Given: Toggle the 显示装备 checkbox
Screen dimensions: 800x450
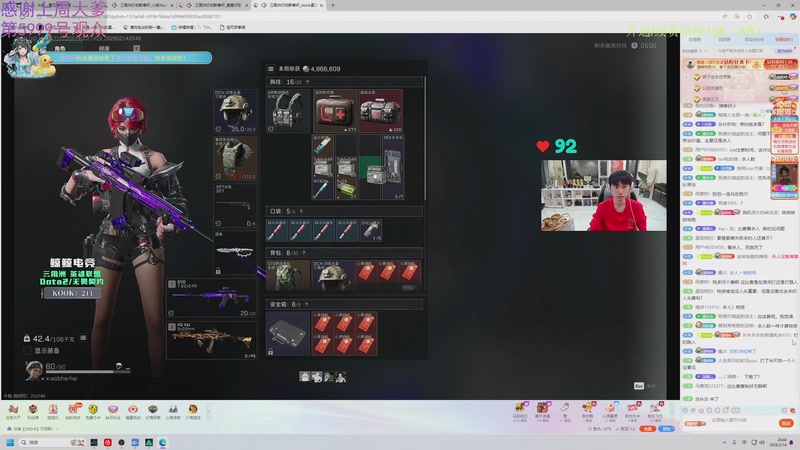Looking at the screenshot, I should (x=28, y=351).
